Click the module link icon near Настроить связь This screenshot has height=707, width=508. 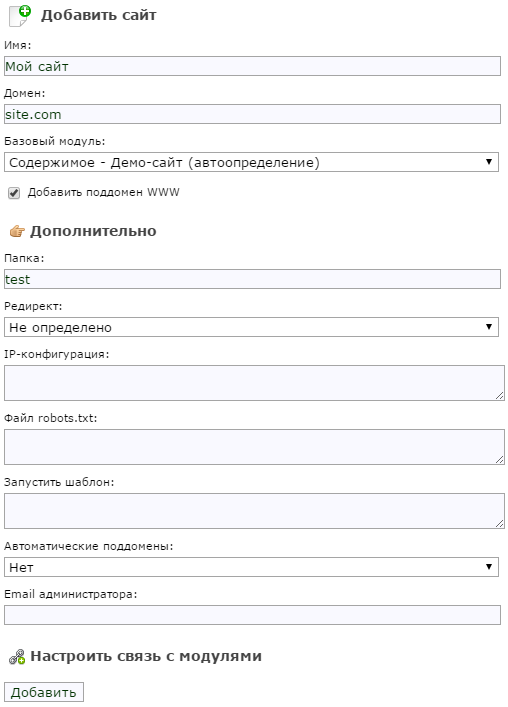tap(17, 657)
